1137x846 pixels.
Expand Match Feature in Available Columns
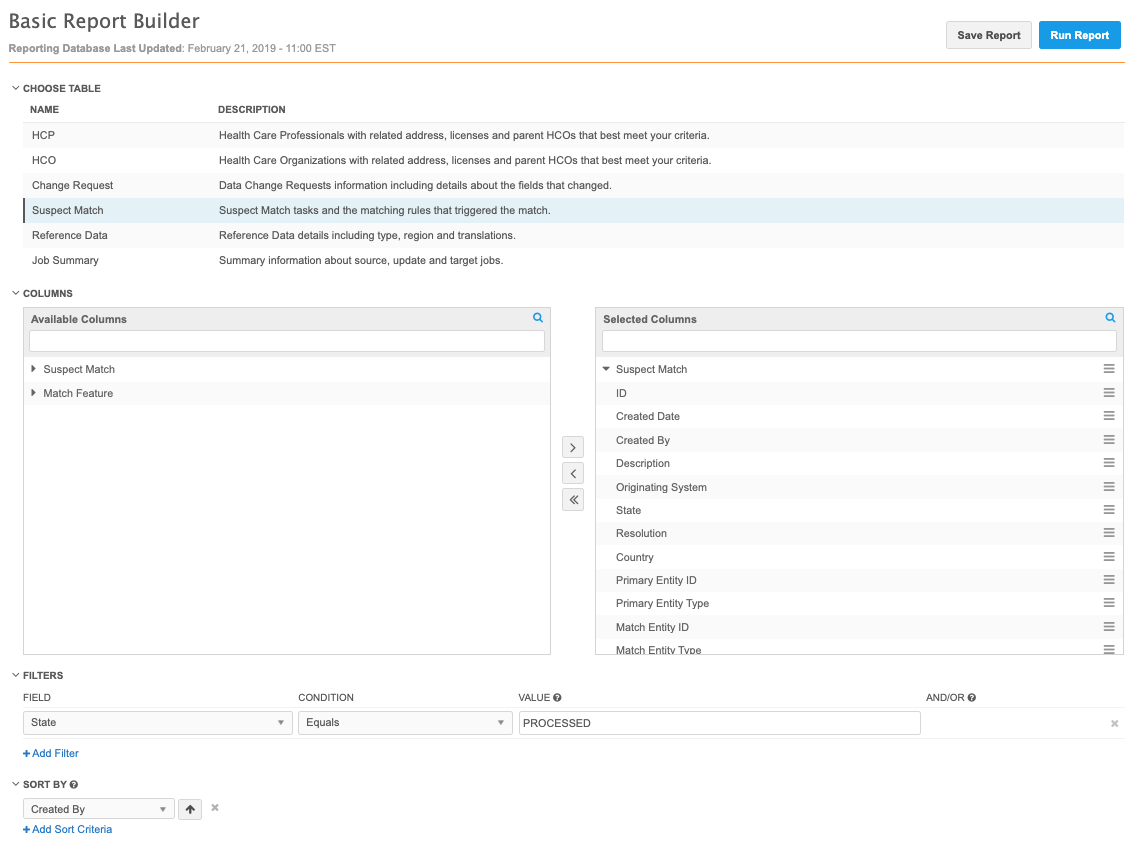click(x=35, y=393)
